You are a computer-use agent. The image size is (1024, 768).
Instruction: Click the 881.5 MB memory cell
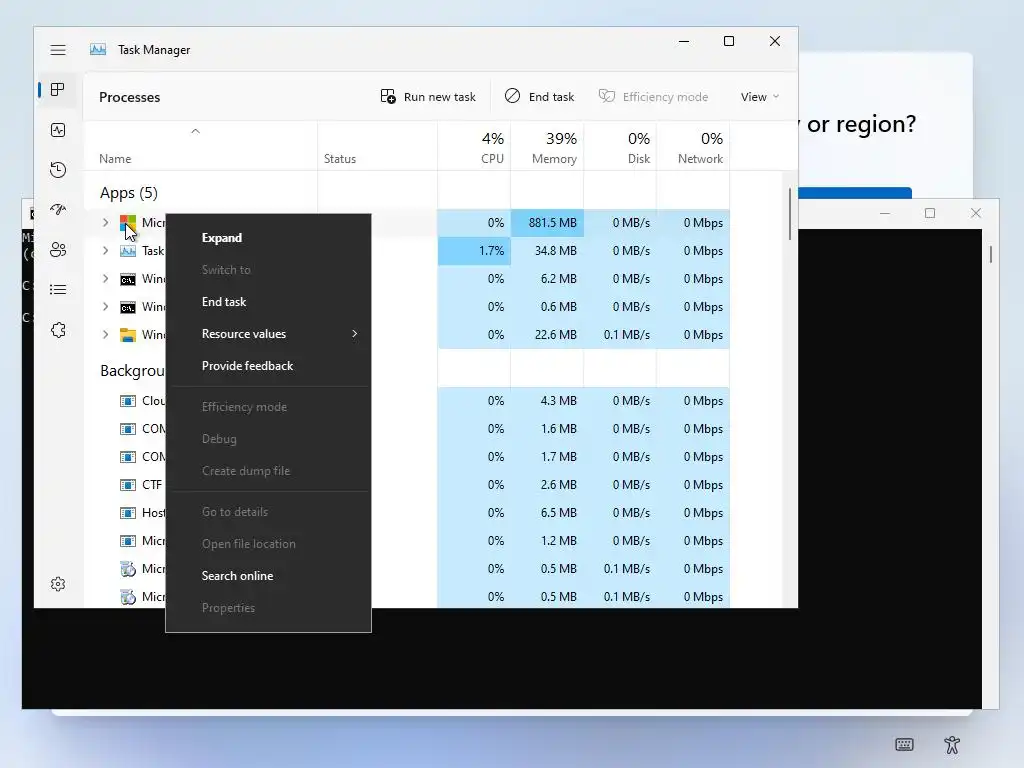(547, 223)
